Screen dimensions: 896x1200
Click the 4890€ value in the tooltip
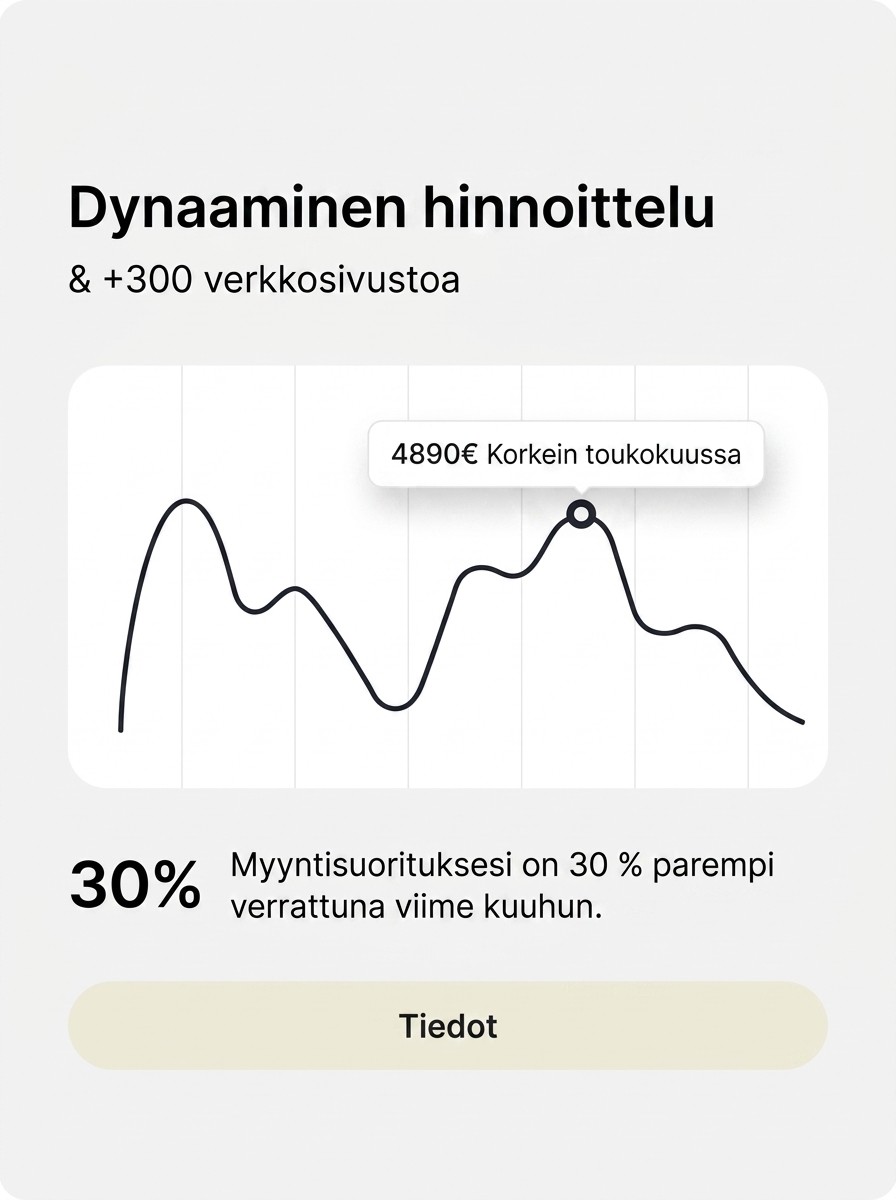(x=435, y=454)
